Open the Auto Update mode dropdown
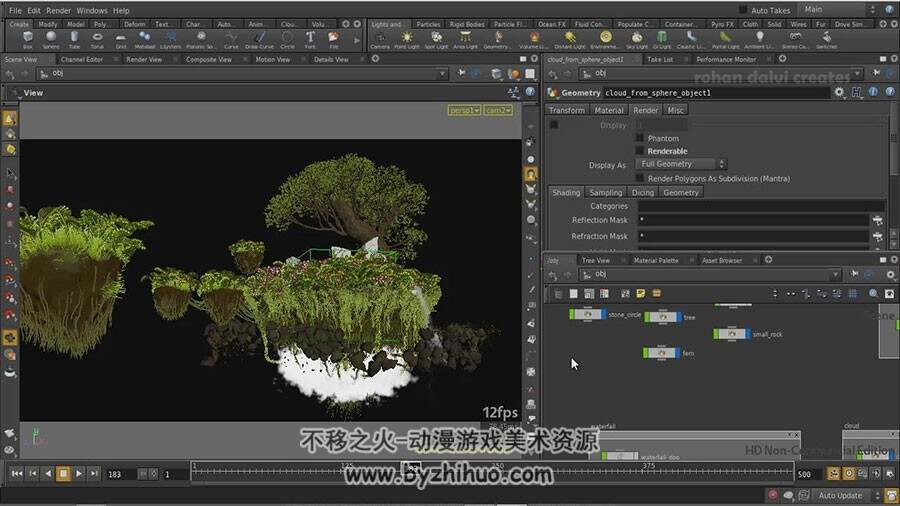 pyautogui.click(x=845, y=495)
